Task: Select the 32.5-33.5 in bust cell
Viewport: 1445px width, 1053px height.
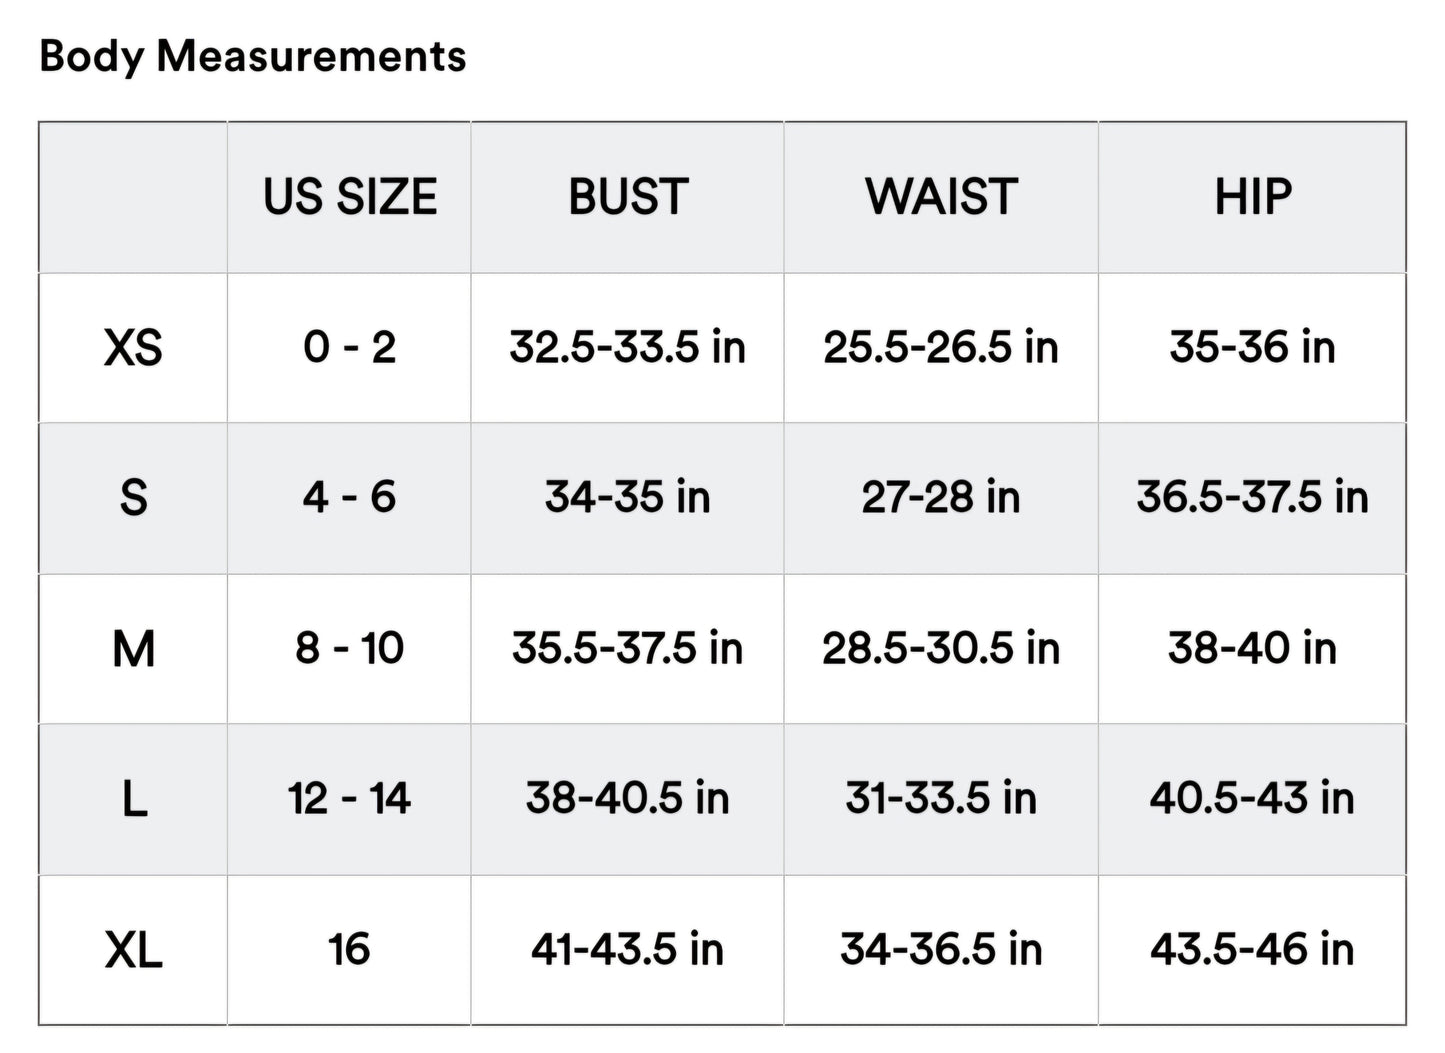Action: (x=627, y=348)
